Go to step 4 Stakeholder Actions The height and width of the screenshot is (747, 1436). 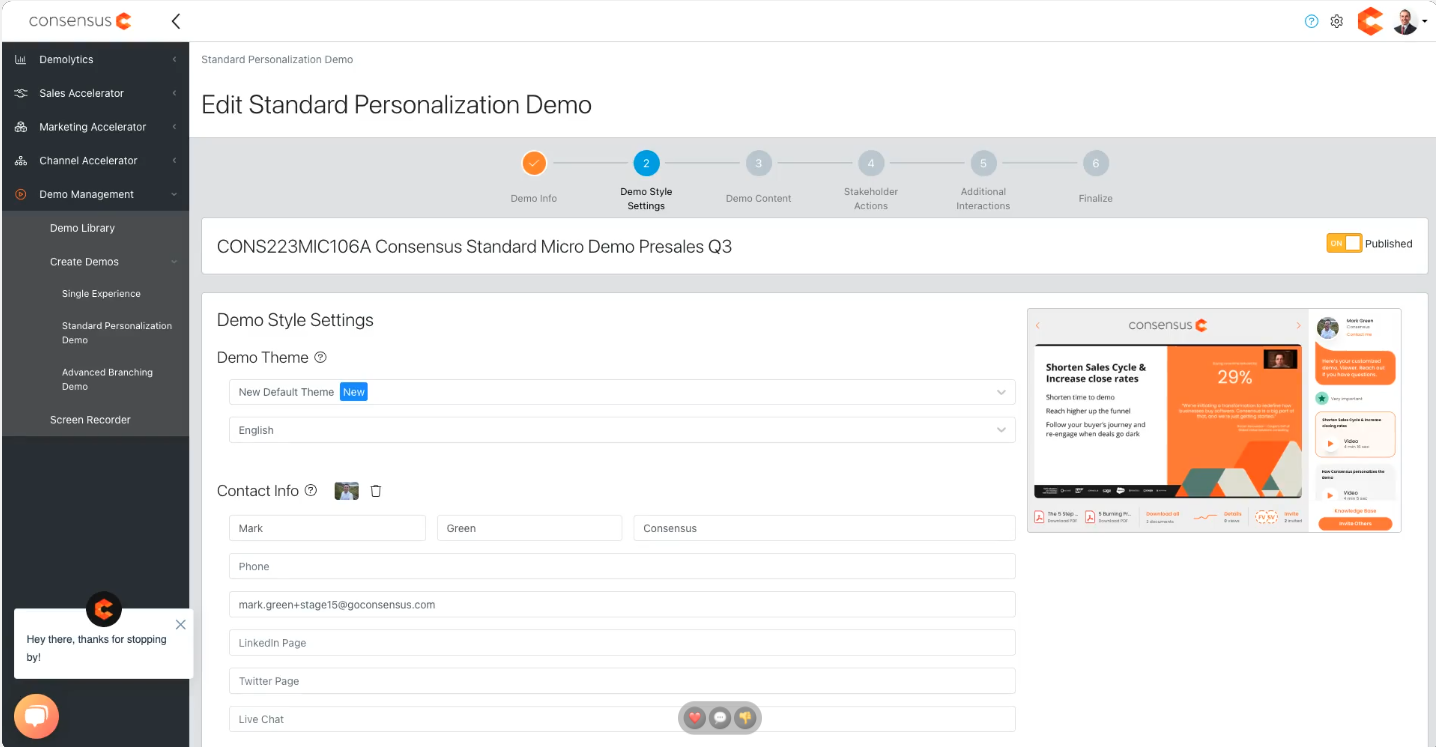[871, 163]
